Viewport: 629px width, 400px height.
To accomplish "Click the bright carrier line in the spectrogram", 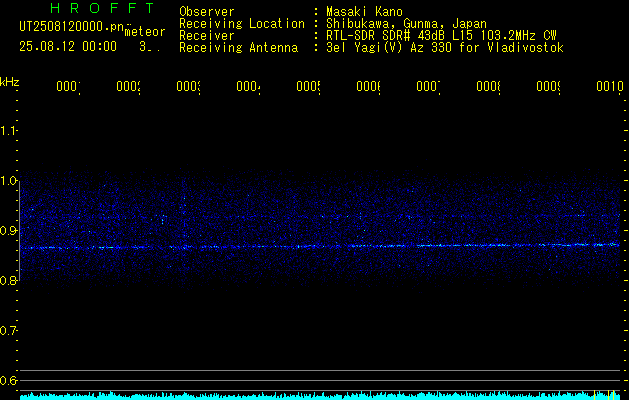I will point(320,246).
